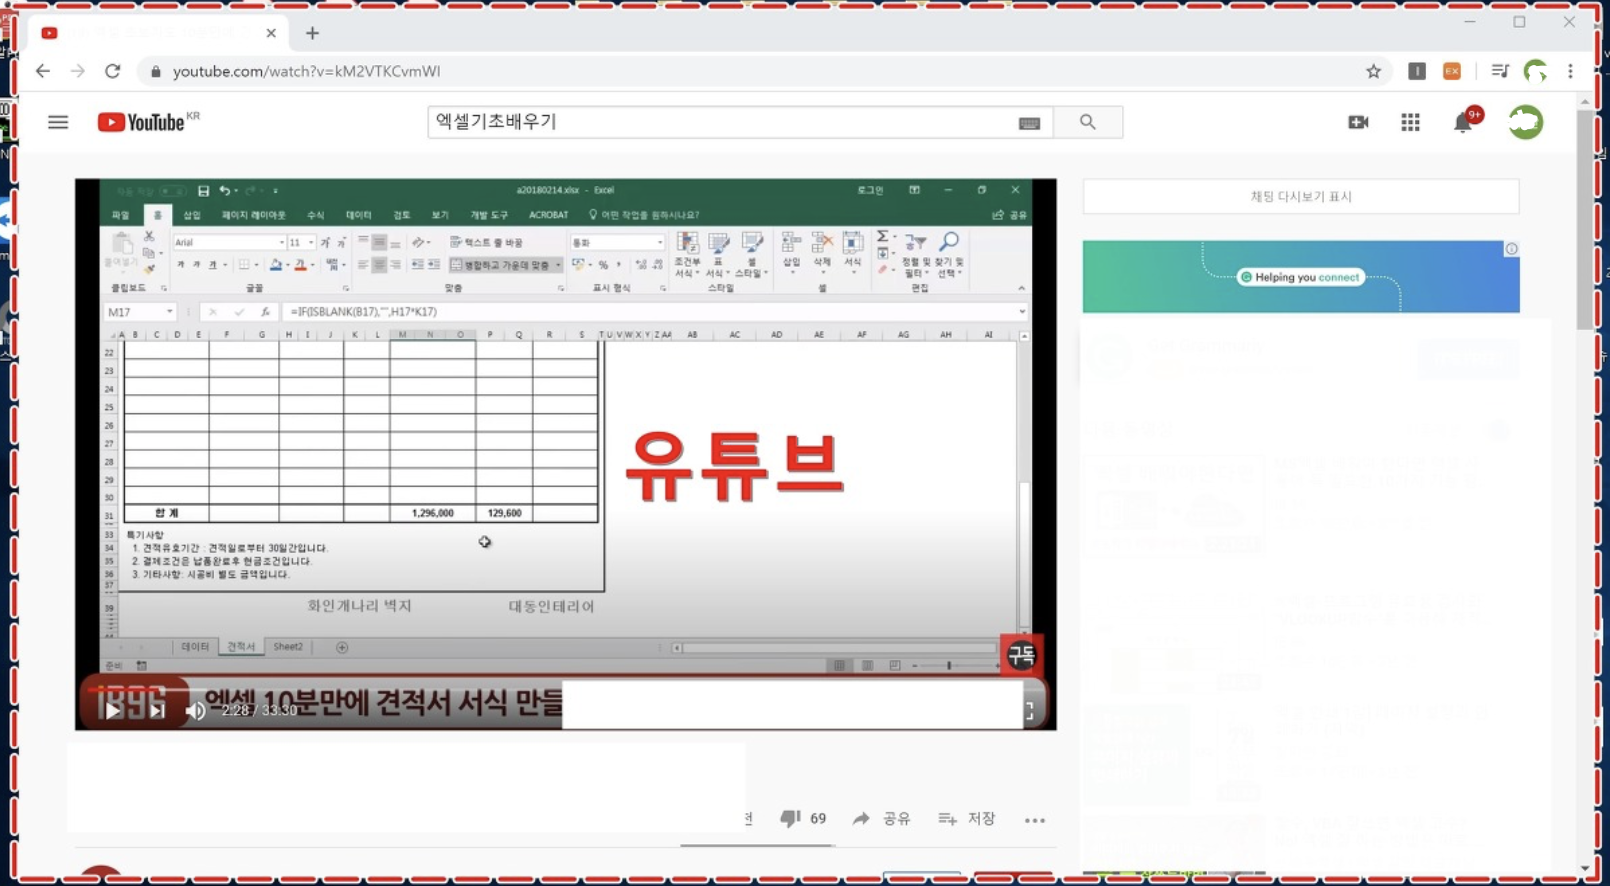Open the three-dot more actions menu below video

pyautogui.click(x=1035, y=820)
